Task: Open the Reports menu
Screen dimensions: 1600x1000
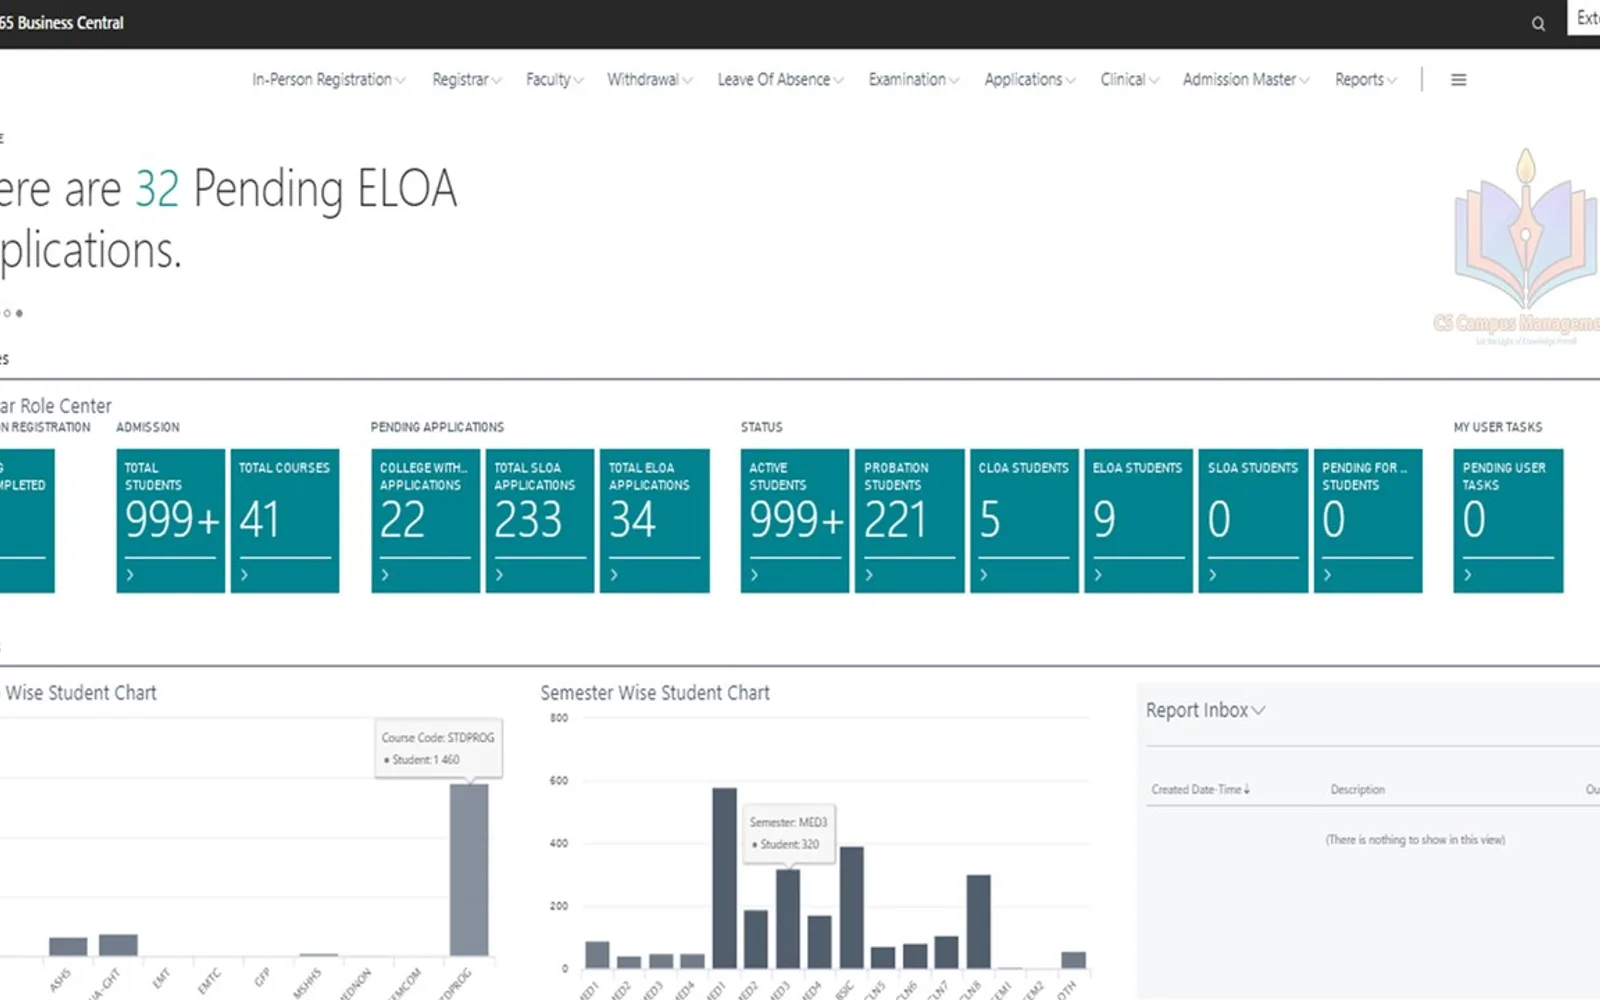Action: click(x=1366, y=80)
